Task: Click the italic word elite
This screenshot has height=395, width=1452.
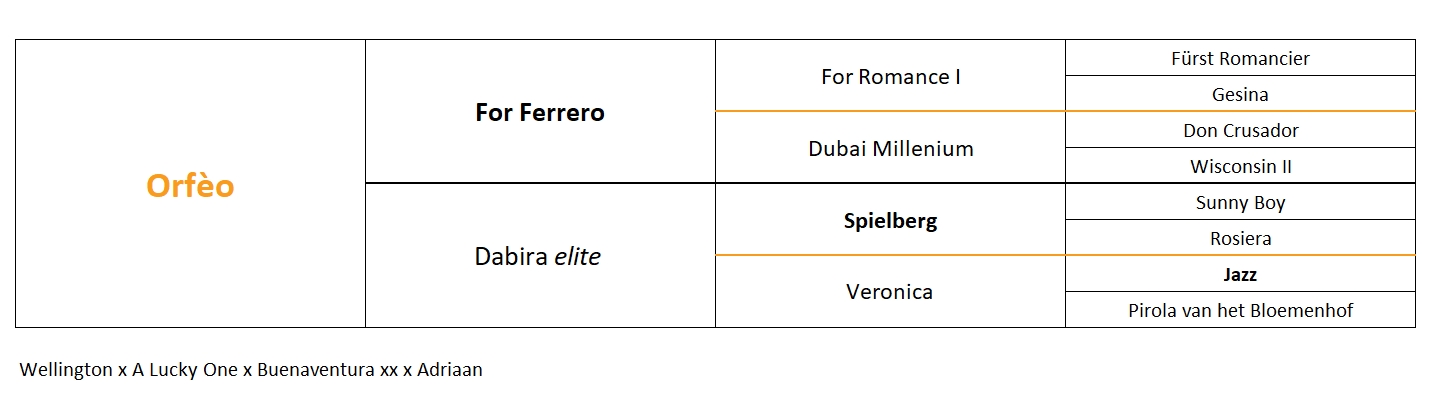Action: [577, 257]
